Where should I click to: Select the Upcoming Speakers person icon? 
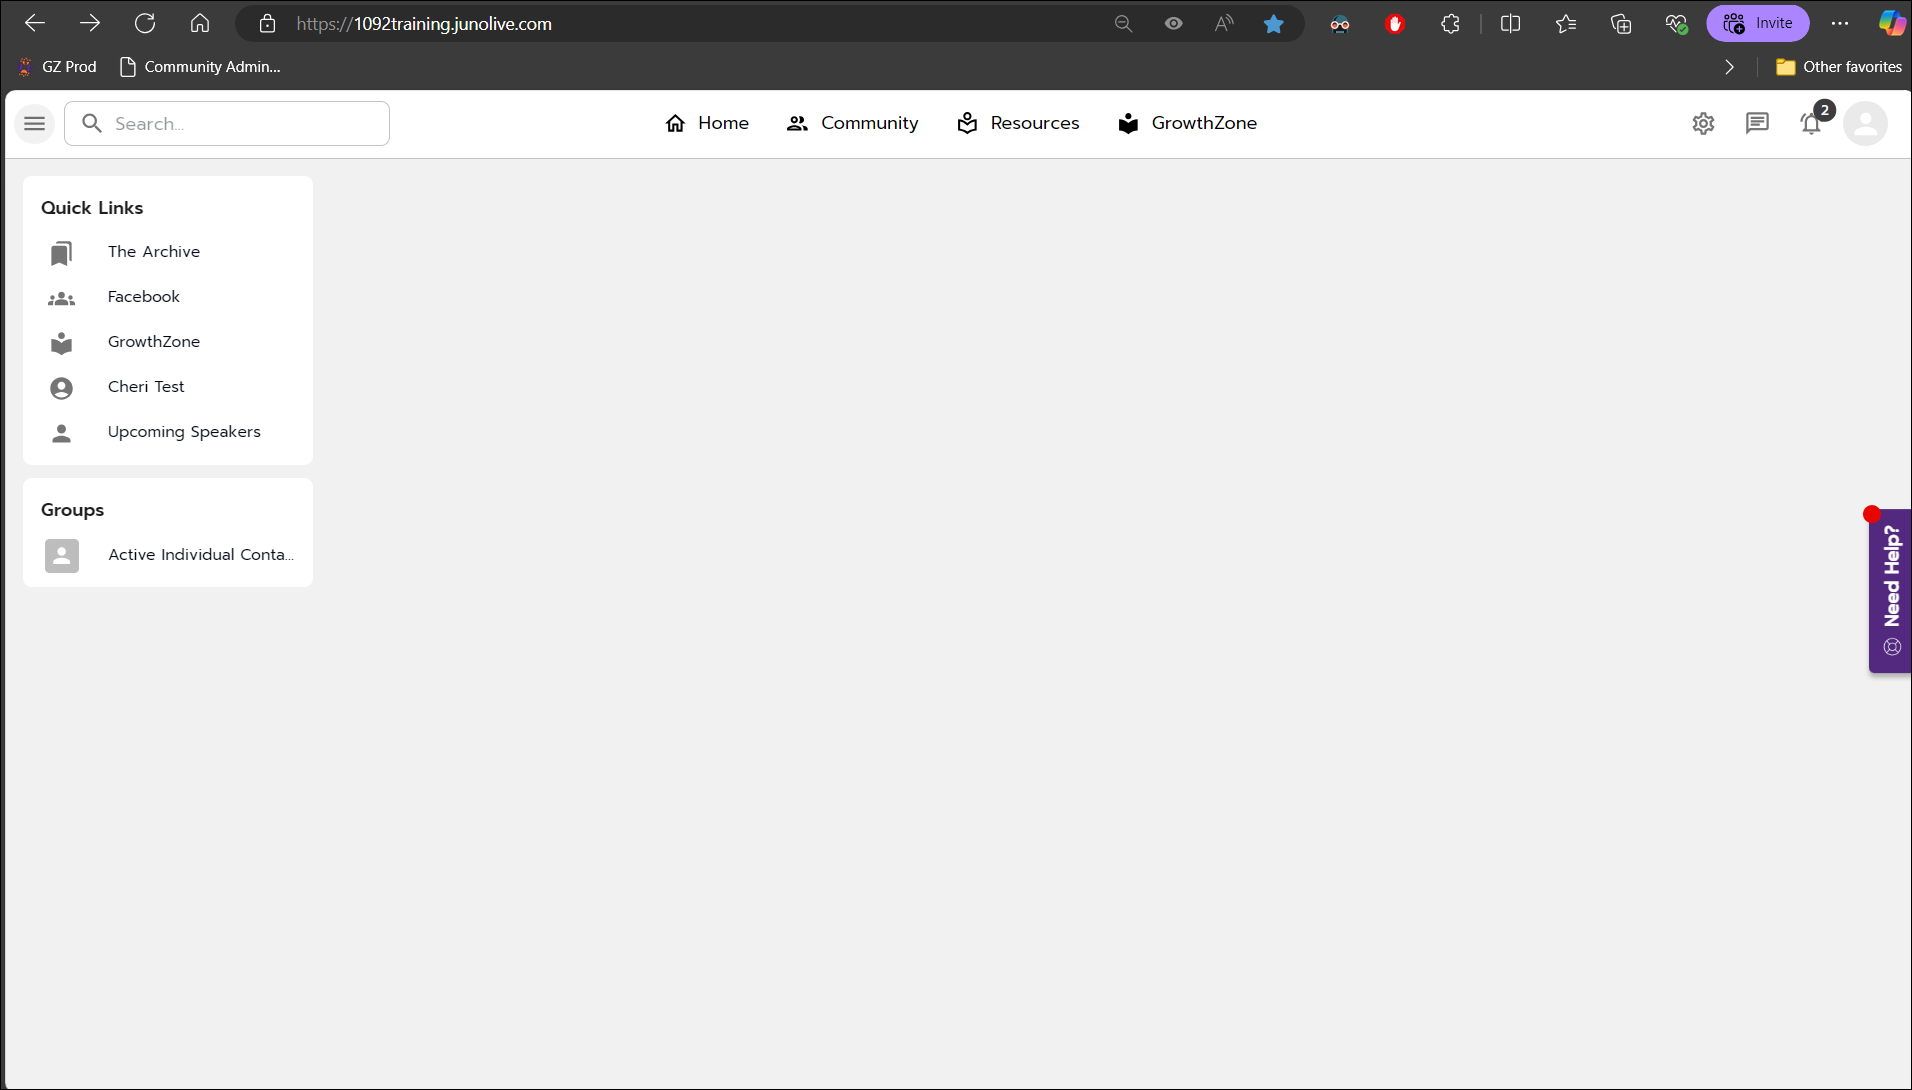[61, 433]
